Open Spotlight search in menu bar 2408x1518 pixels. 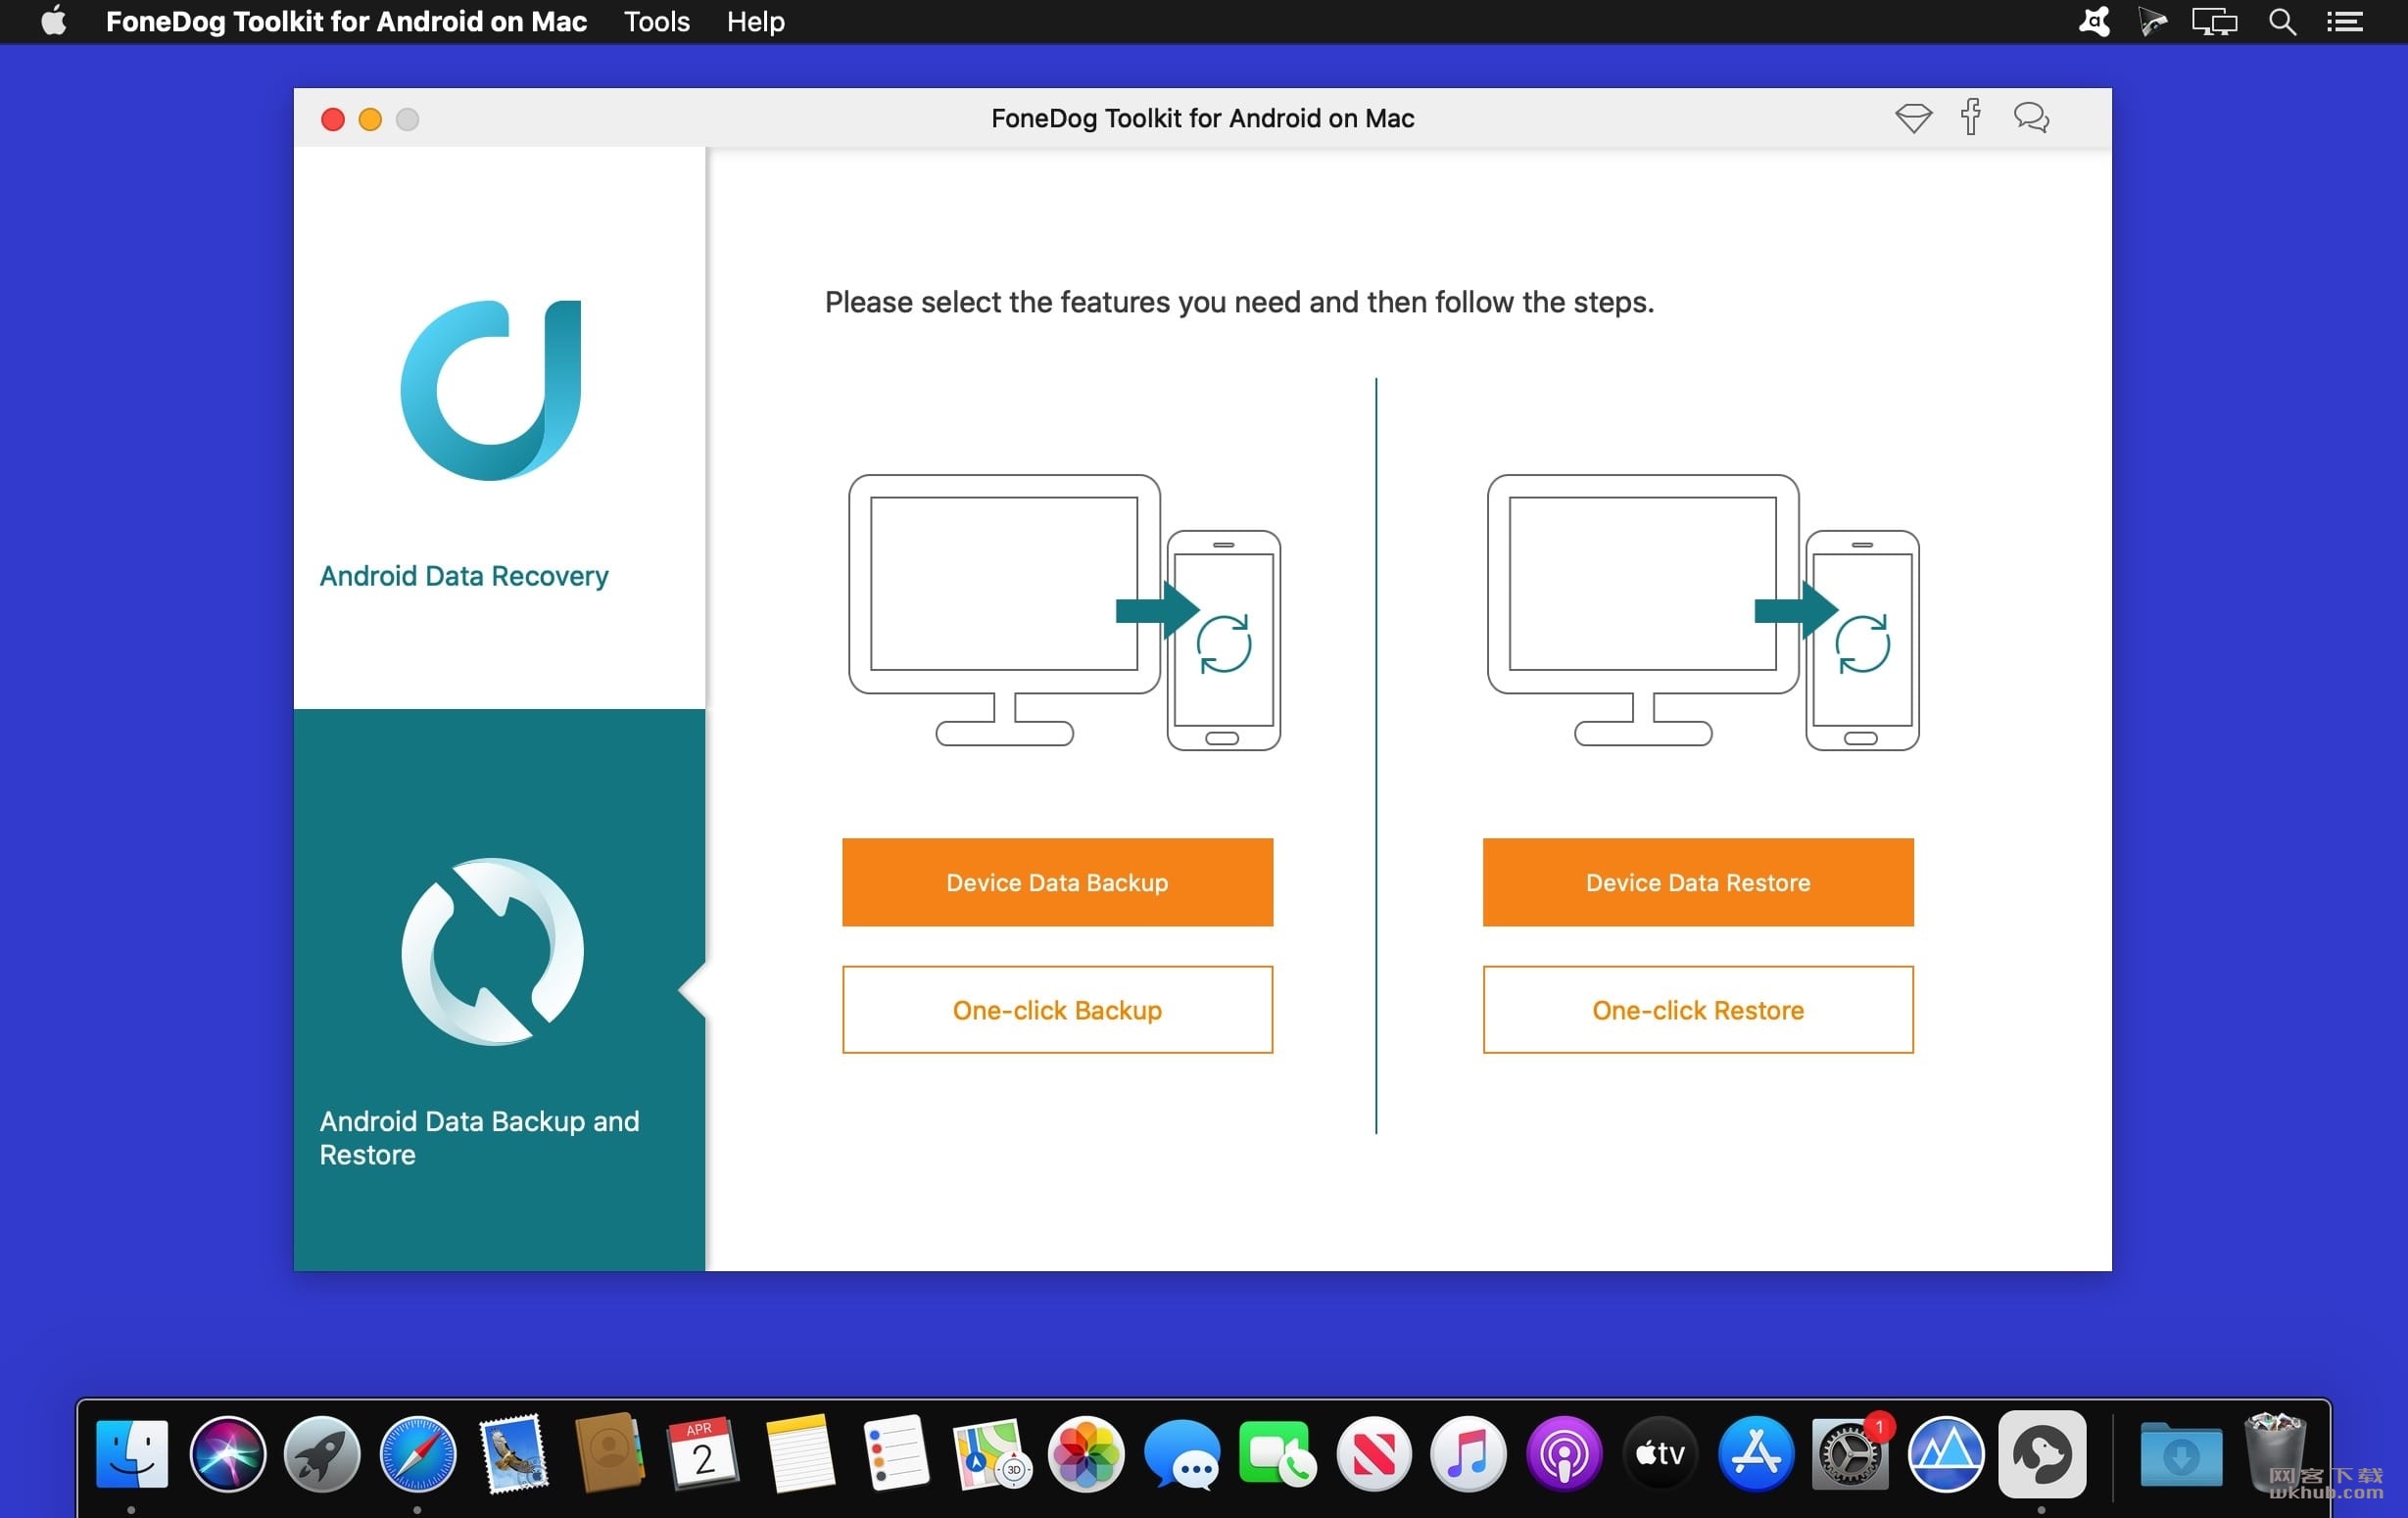tap(2281, 21)
